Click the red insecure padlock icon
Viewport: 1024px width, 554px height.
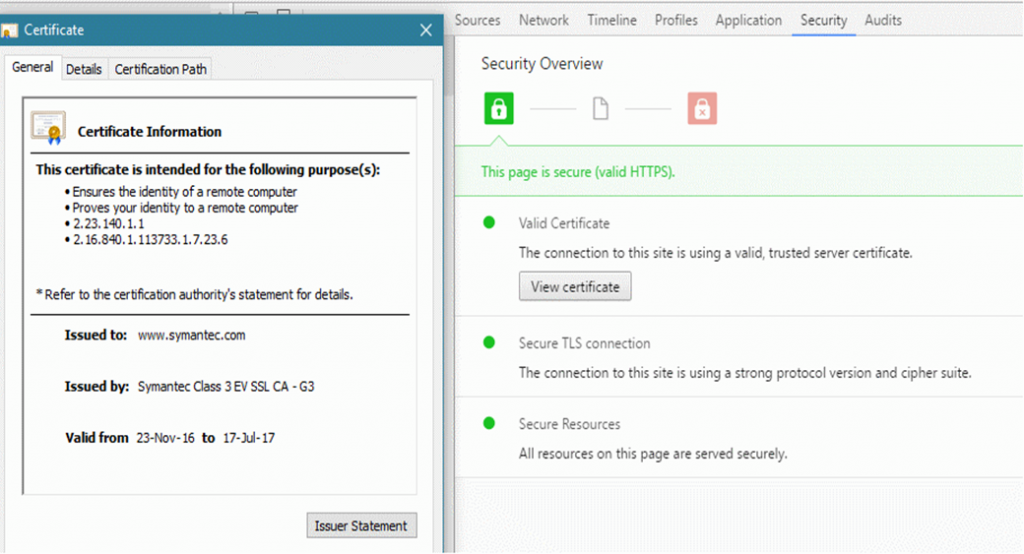(702, 108)
